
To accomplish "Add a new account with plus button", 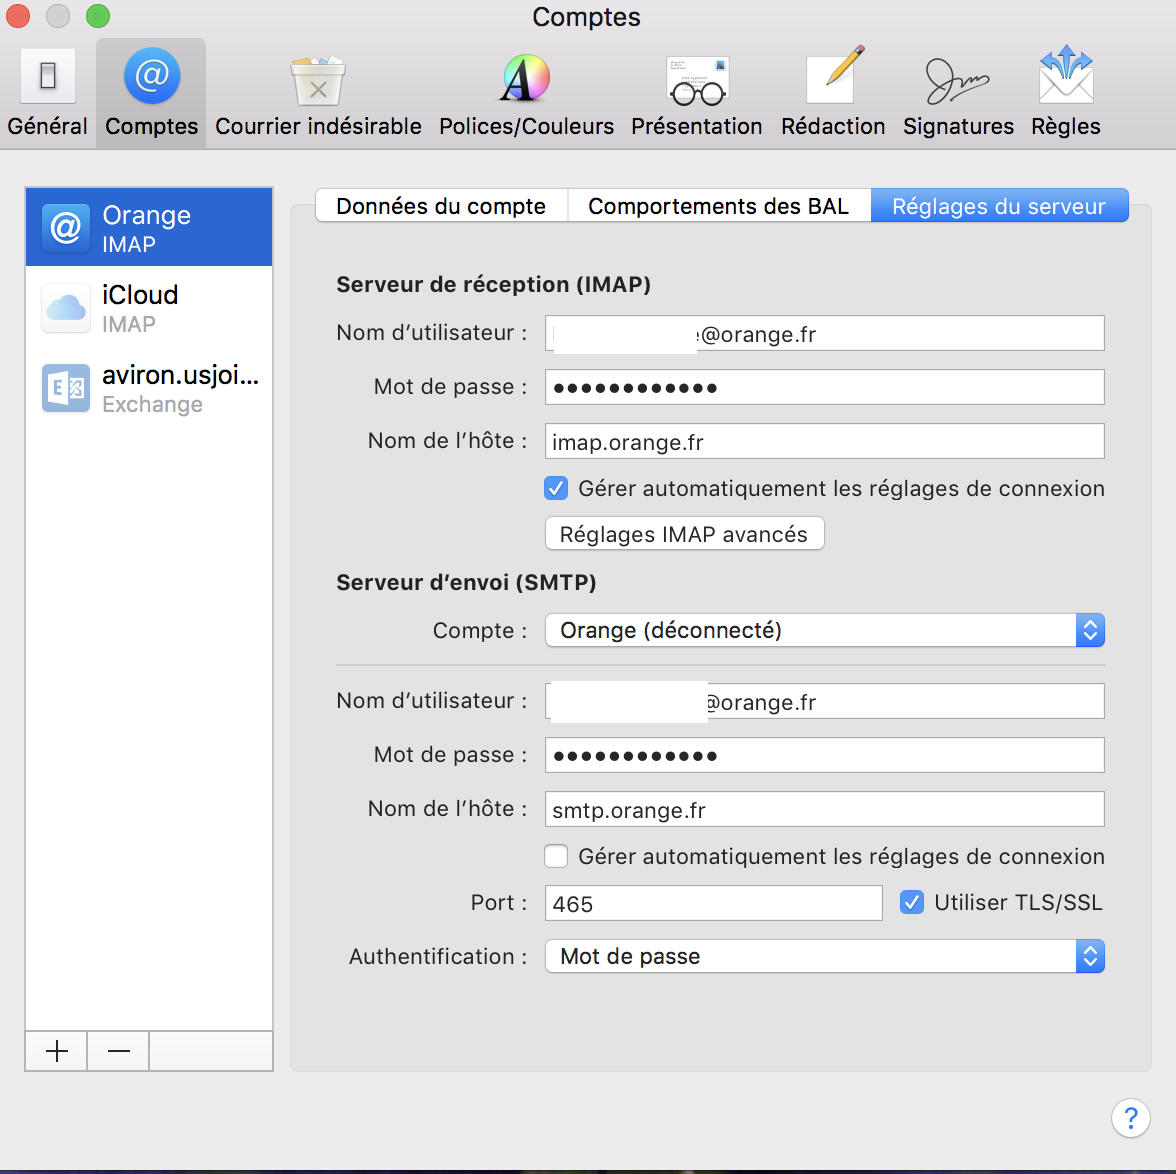I will (x=57, y=1051).
